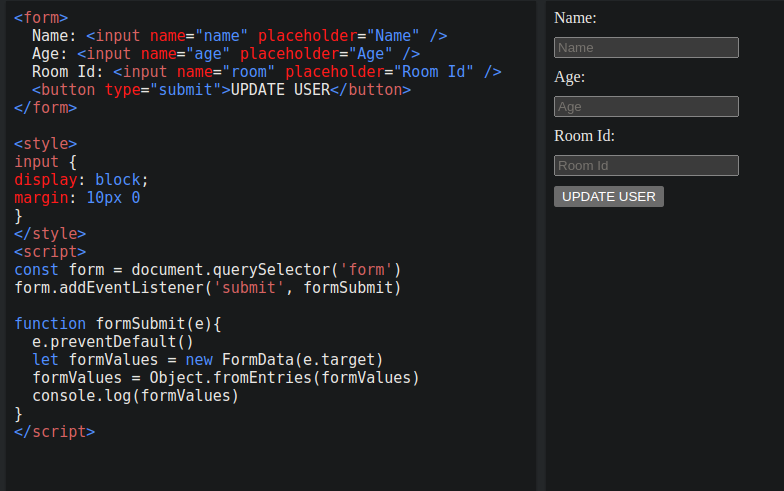Click the divider between code and preview
784x491 pixels.
tap(540, 246)
